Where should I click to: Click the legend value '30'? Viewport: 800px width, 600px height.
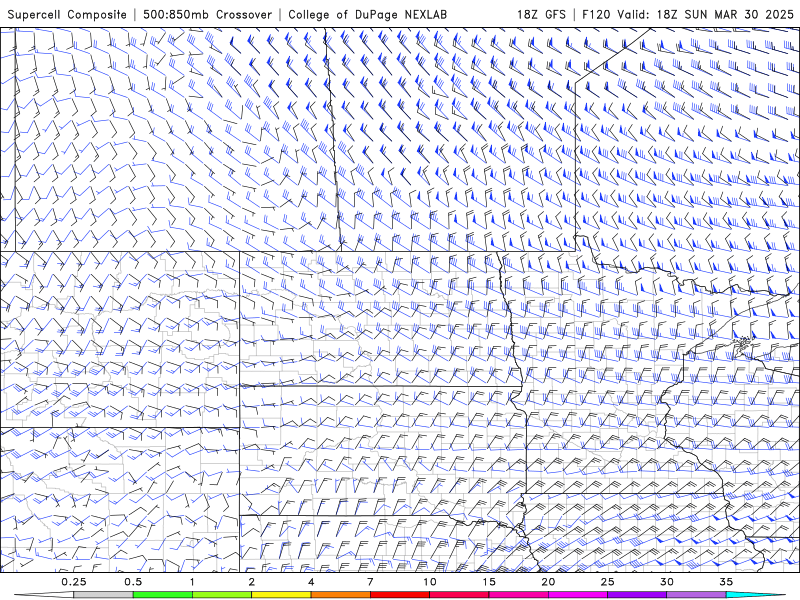[666, 582]
